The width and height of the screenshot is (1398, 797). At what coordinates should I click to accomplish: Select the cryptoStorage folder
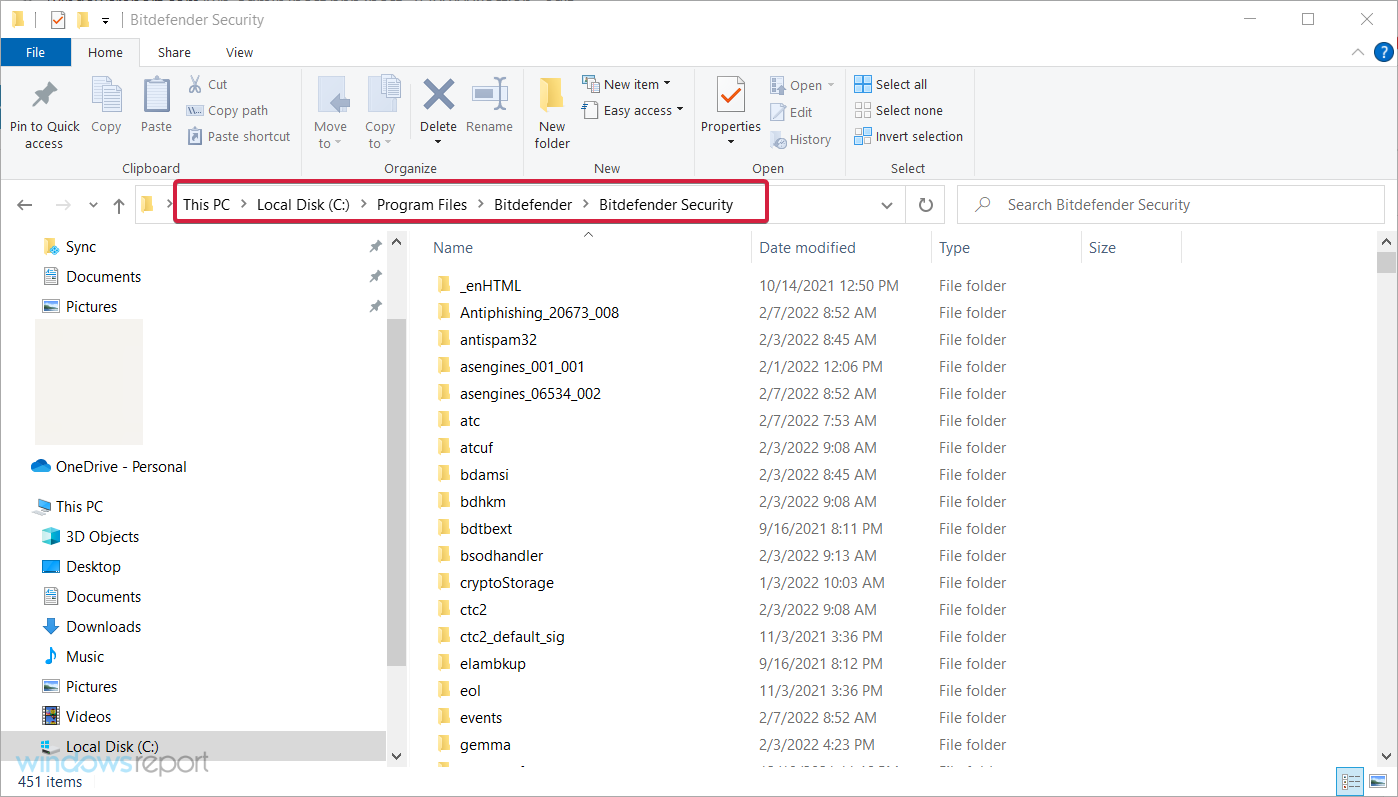506,582
